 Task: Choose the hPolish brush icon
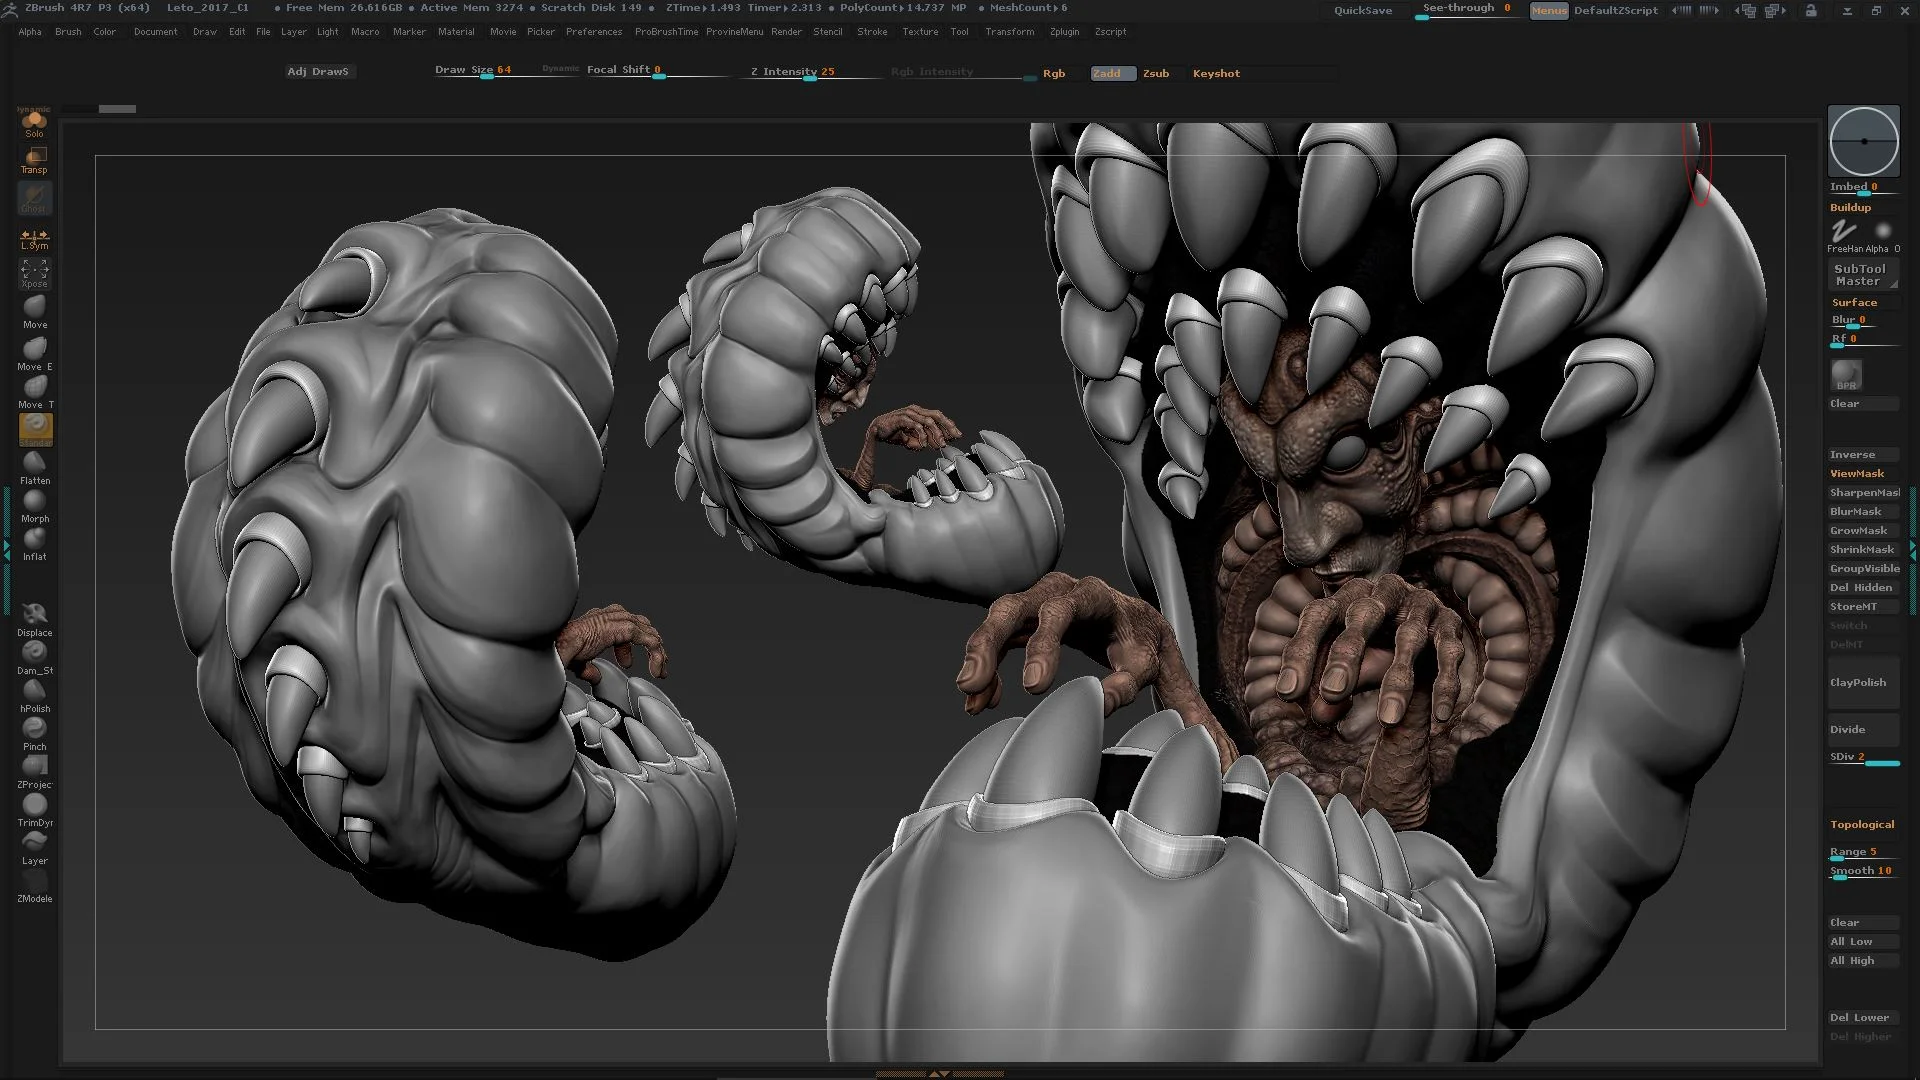coord(35,692)
